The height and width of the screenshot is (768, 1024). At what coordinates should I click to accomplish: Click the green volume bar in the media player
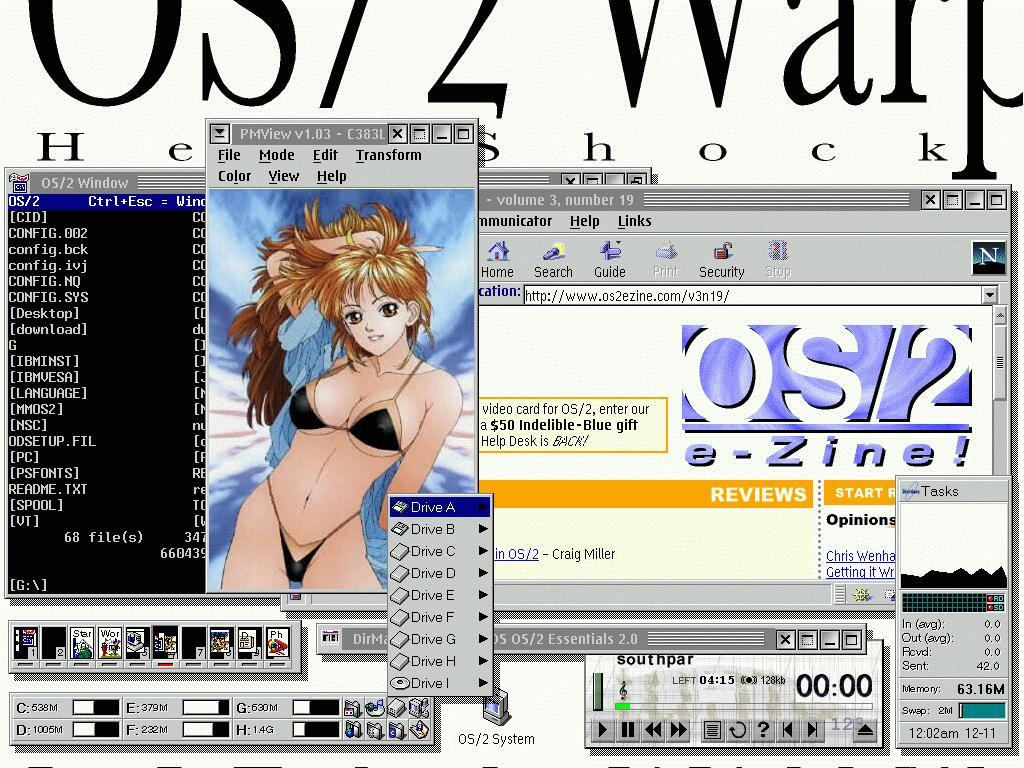(x=598, y=692)
